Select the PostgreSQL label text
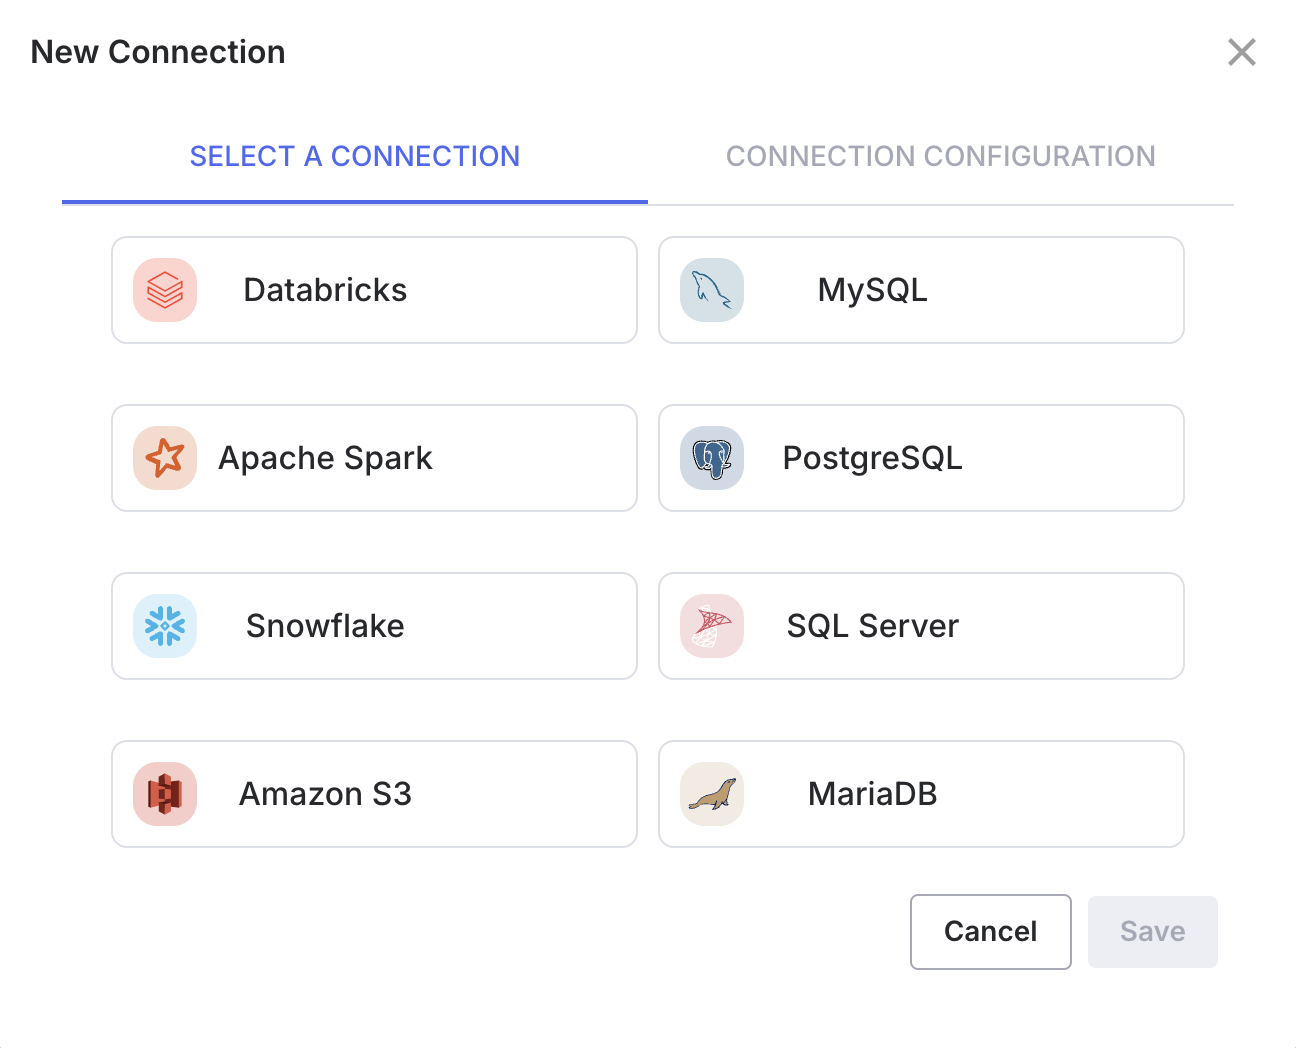The height and width of the screenshot is (1048, 1296). (x=873, y=458)
